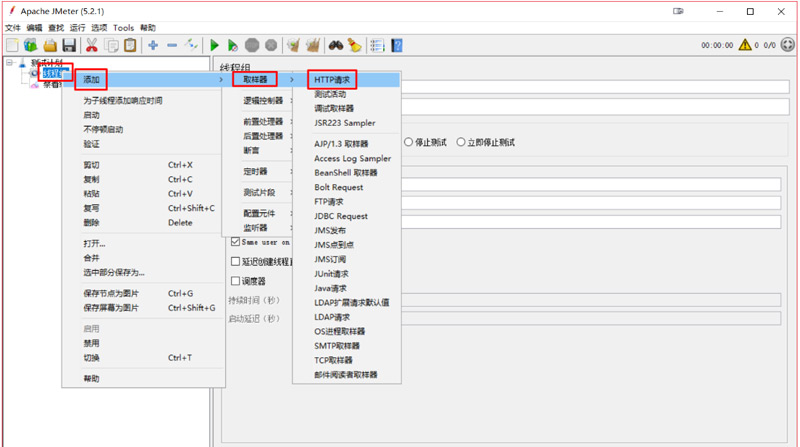Select the highlighted thread group tree node
Viewport: 800px width, 447px height.
(x=54, y=73)
